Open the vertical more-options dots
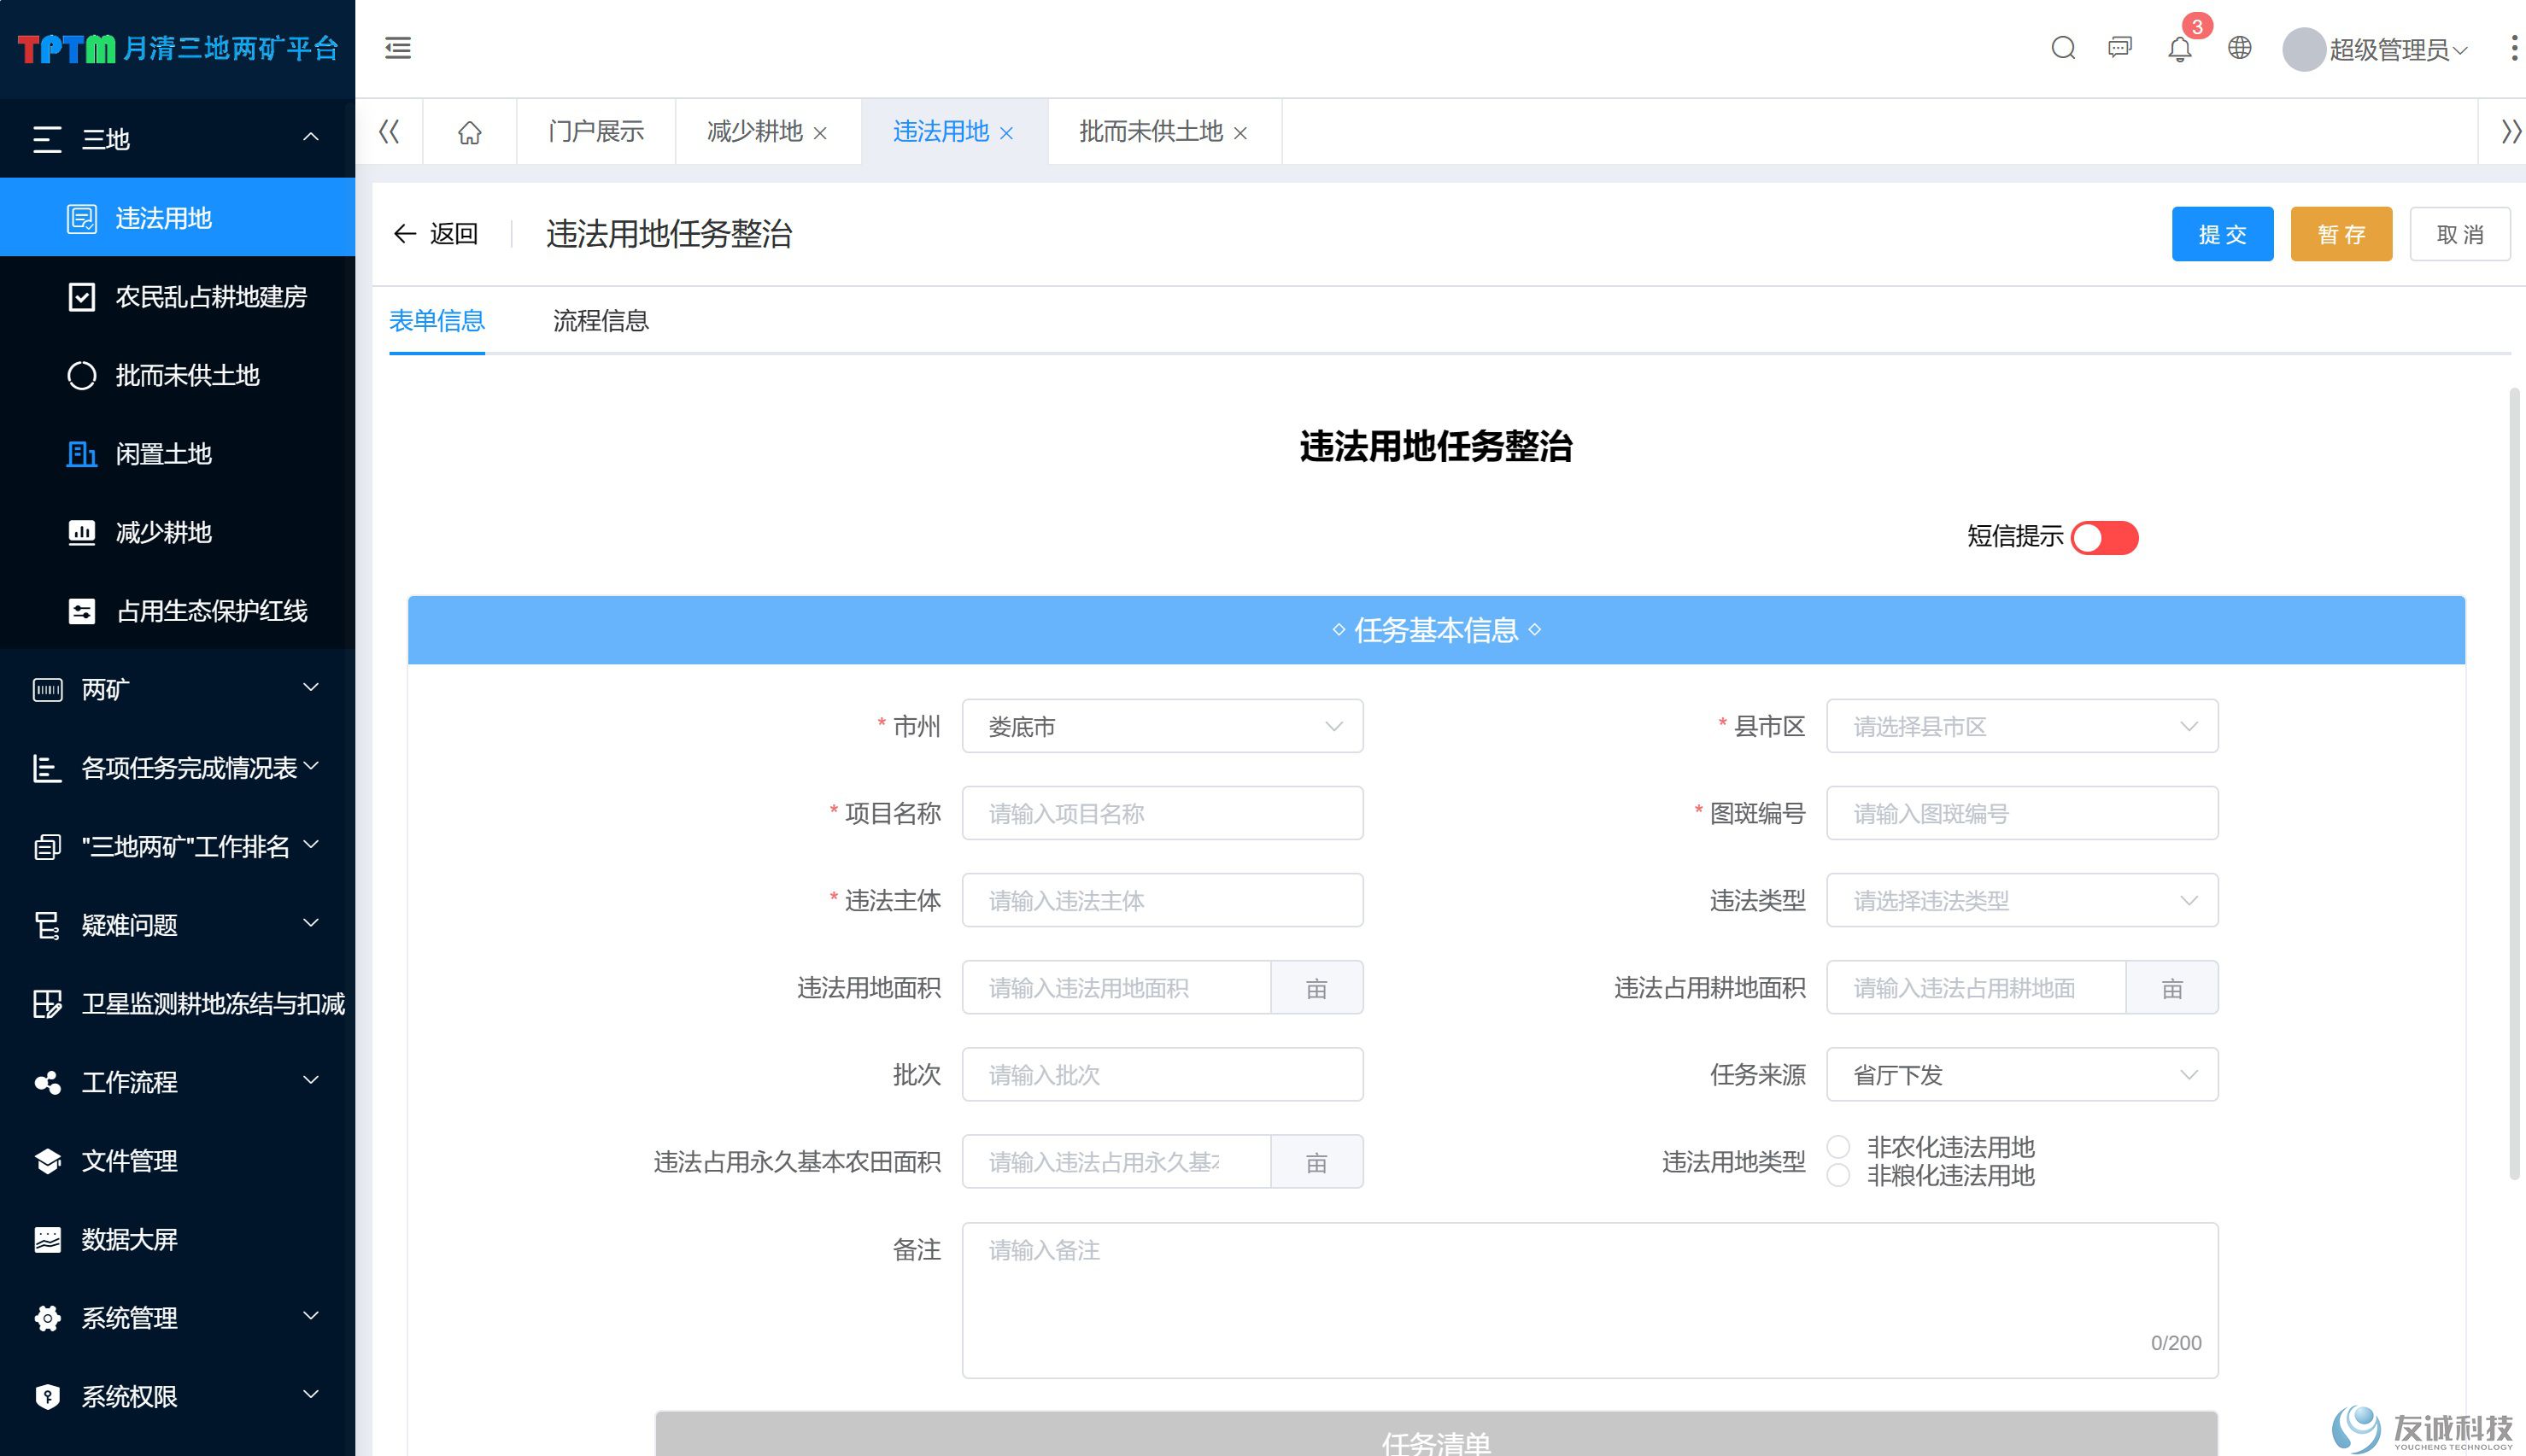The image size is (2526, 1456). click(x=2514, y=48)
